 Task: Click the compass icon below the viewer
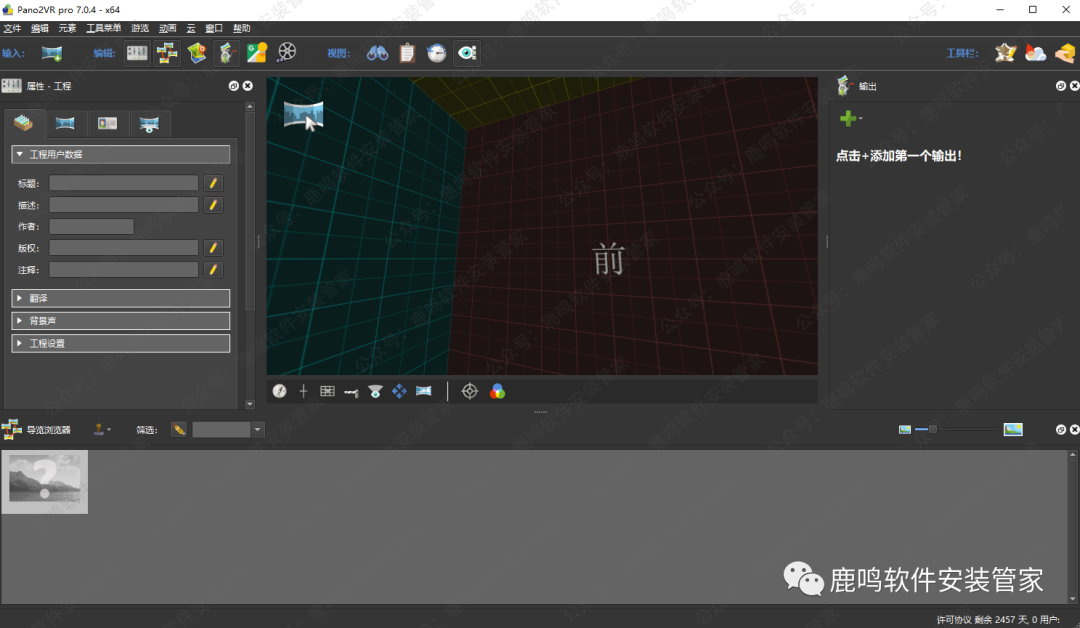point(279,391)
